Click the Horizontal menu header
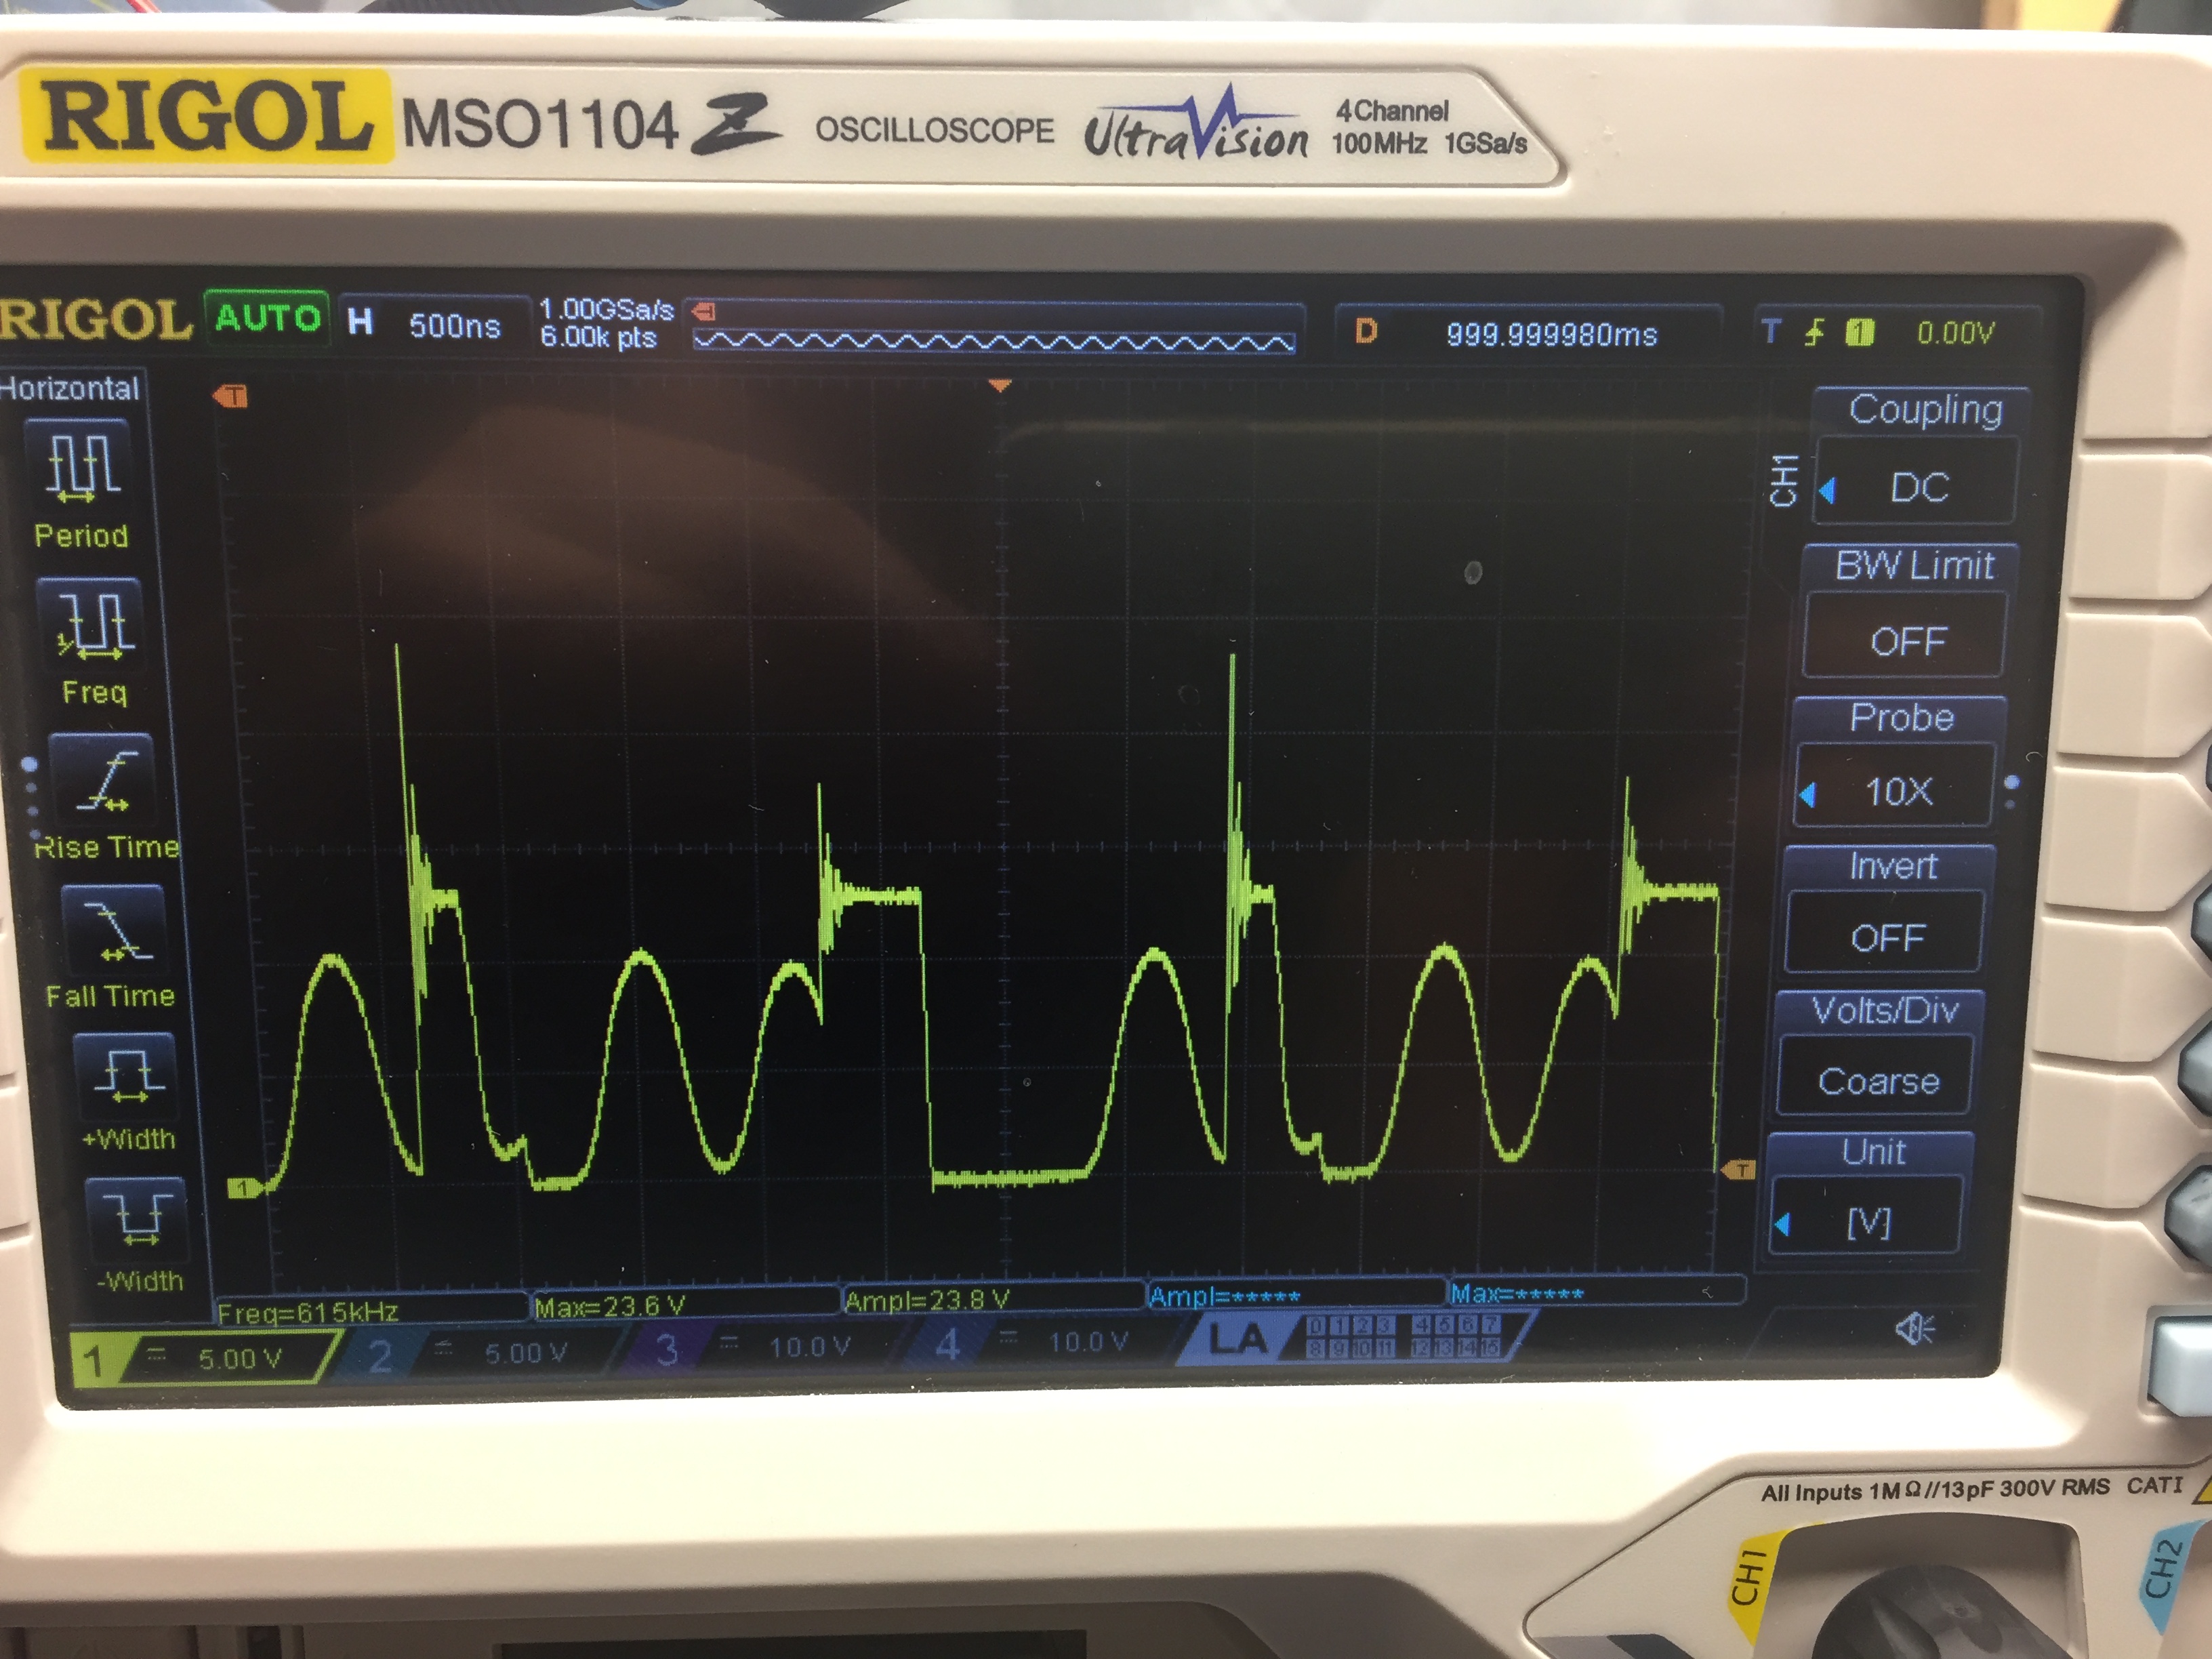Screen dimensions: 2212x1659 70,389
